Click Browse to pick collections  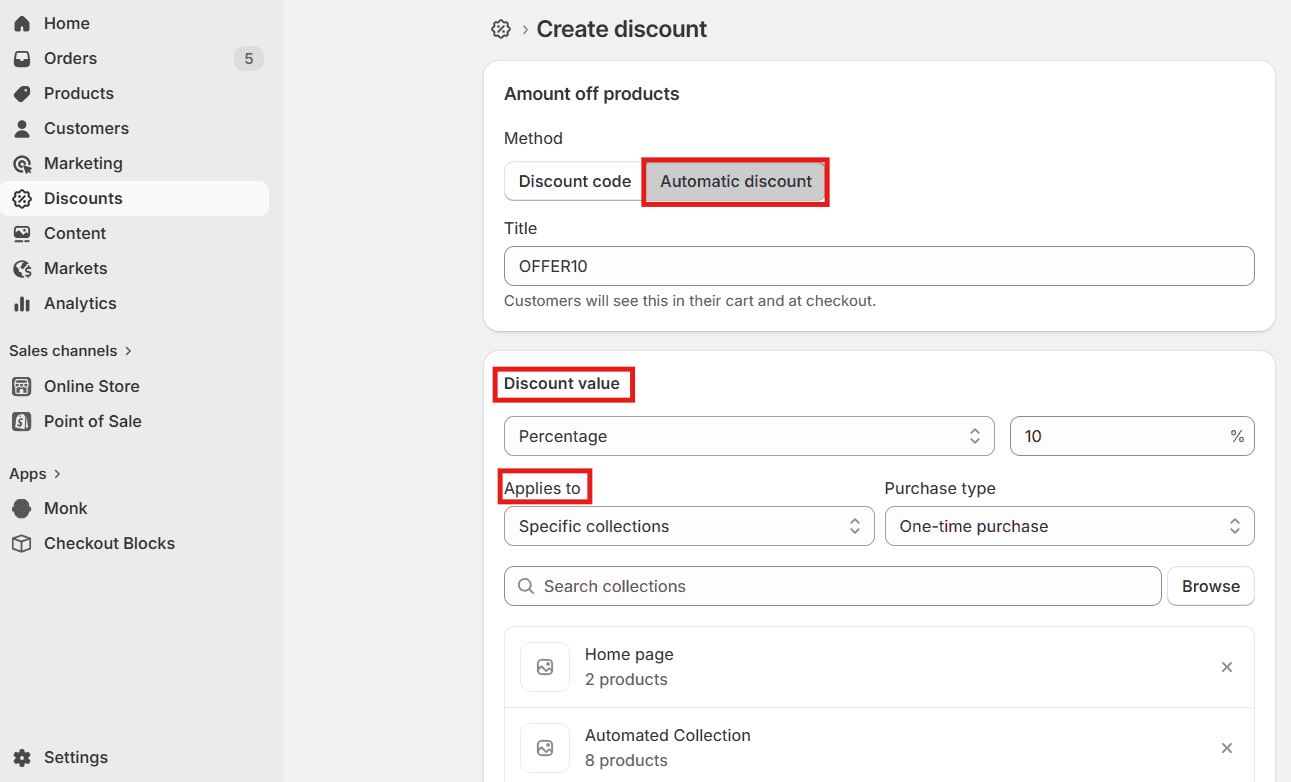1210,586
